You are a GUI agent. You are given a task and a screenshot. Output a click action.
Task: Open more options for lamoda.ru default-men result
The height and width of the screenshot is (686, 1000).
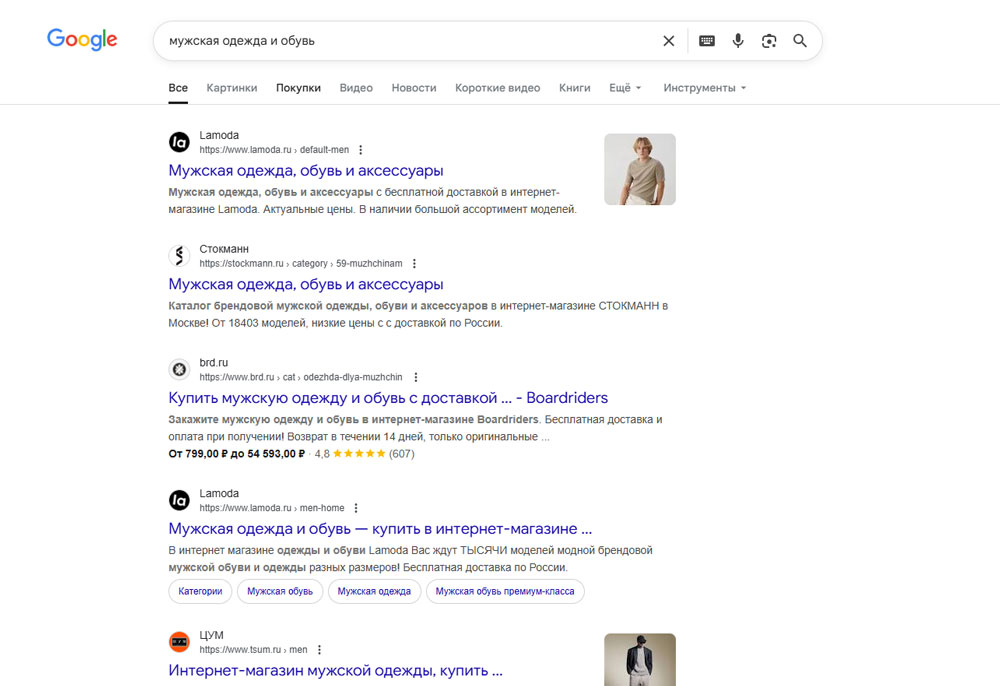coord(360,150)
